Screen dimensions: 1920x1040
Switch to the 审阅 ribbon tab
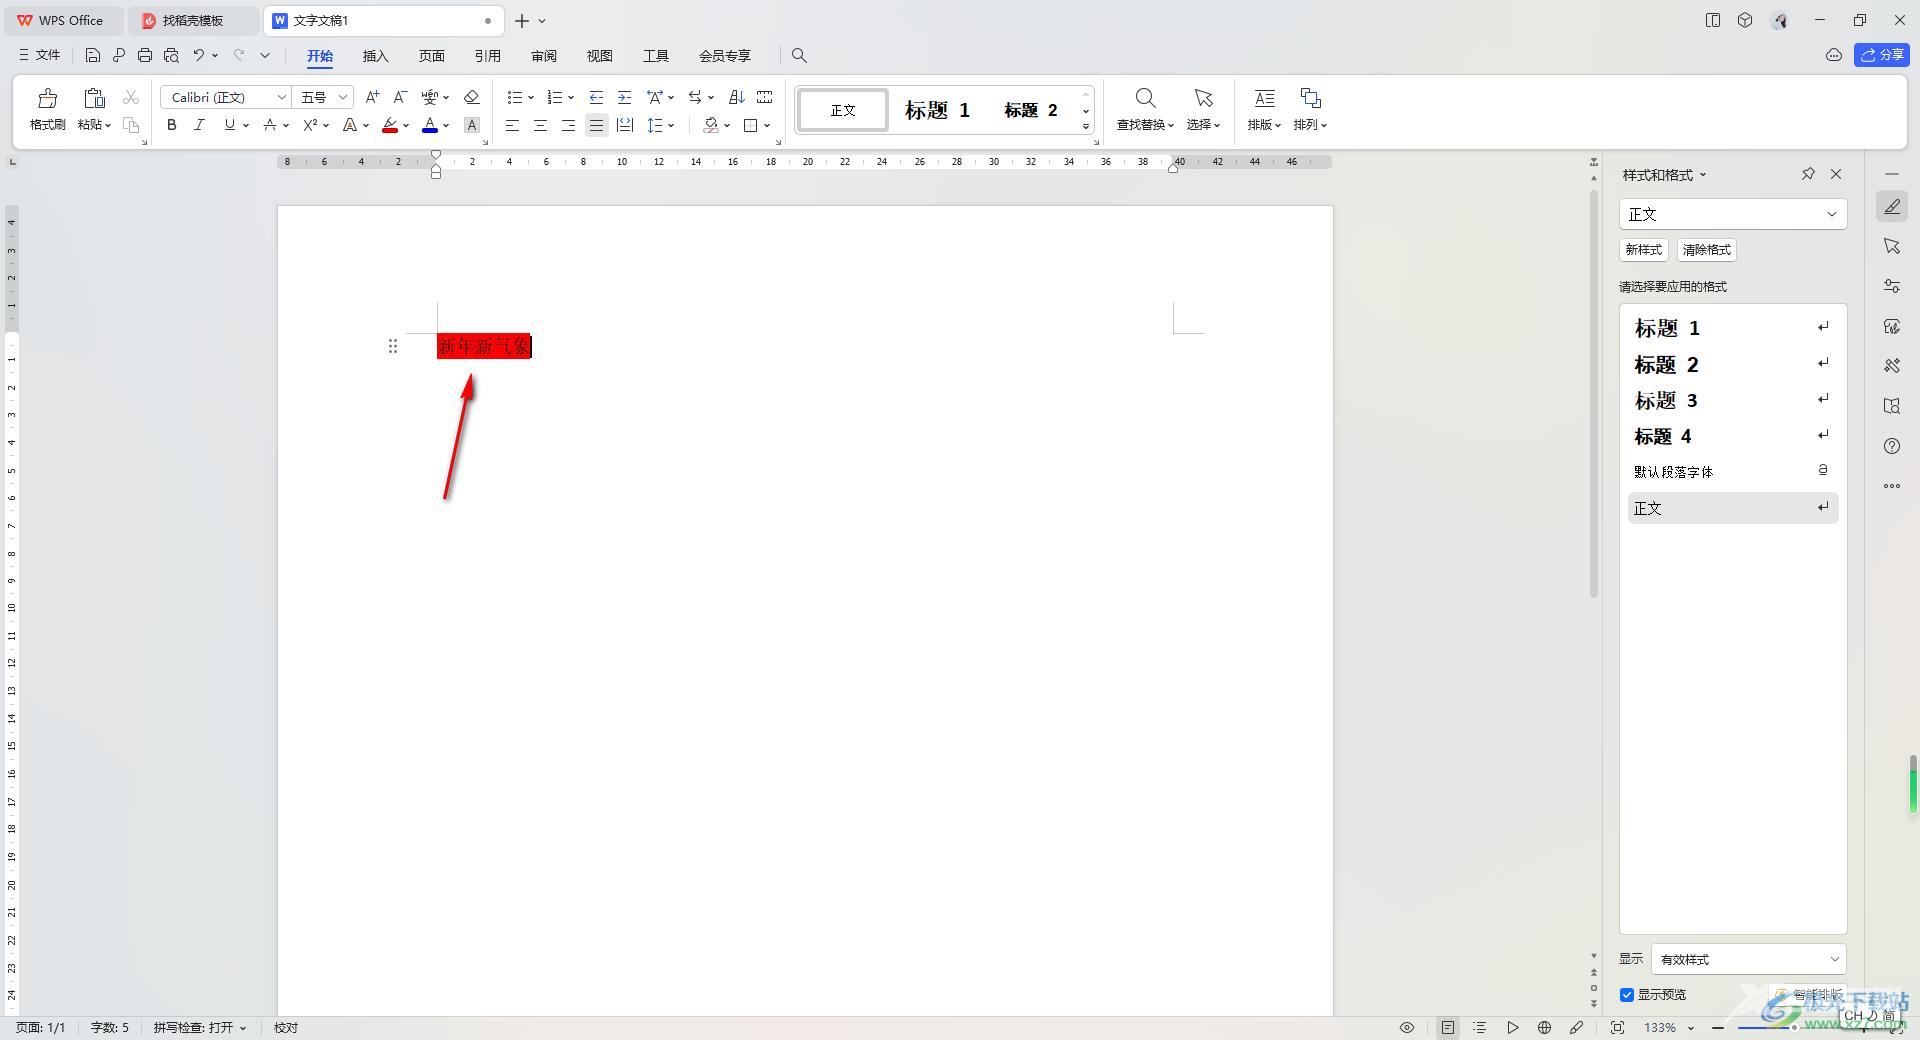click(543, 56)
